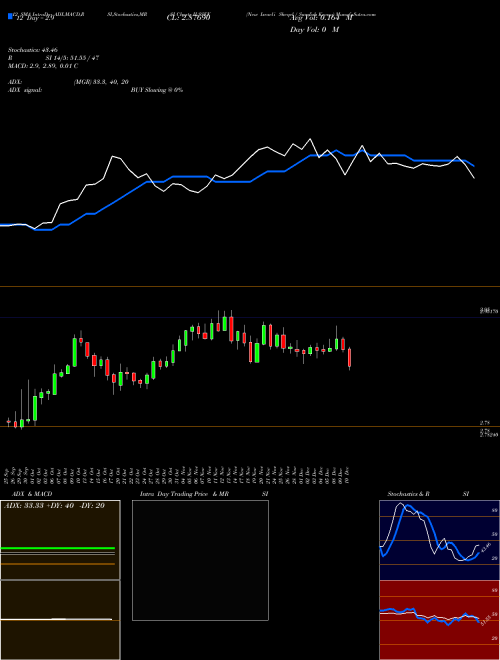
Task: Select the '12 Day = 2.9' legend text
Action: click(35, 18)
